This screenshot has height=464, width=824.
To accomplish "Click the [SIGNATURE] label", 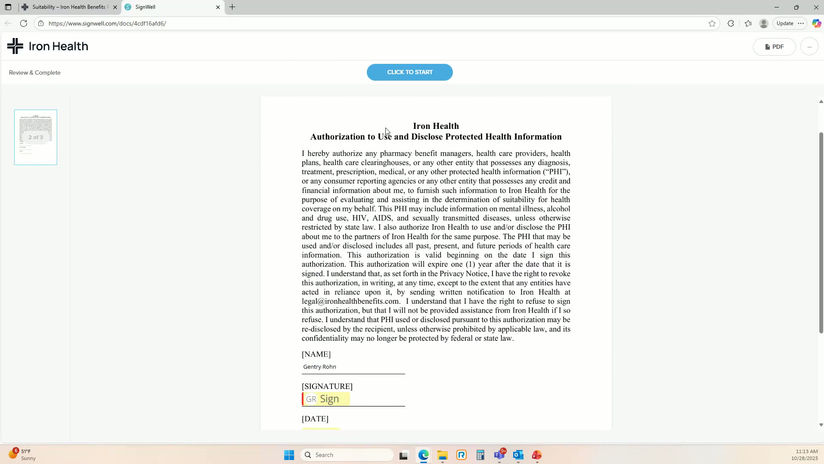I will click(327, 386).
